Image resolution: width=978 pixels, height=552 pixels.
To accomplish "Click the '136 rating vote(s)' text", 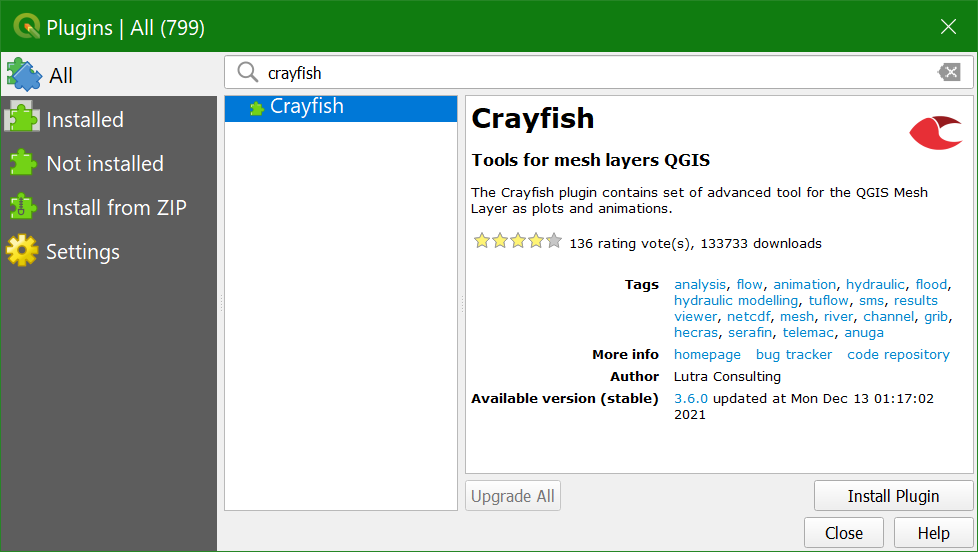I will click(x=629, y=243).
